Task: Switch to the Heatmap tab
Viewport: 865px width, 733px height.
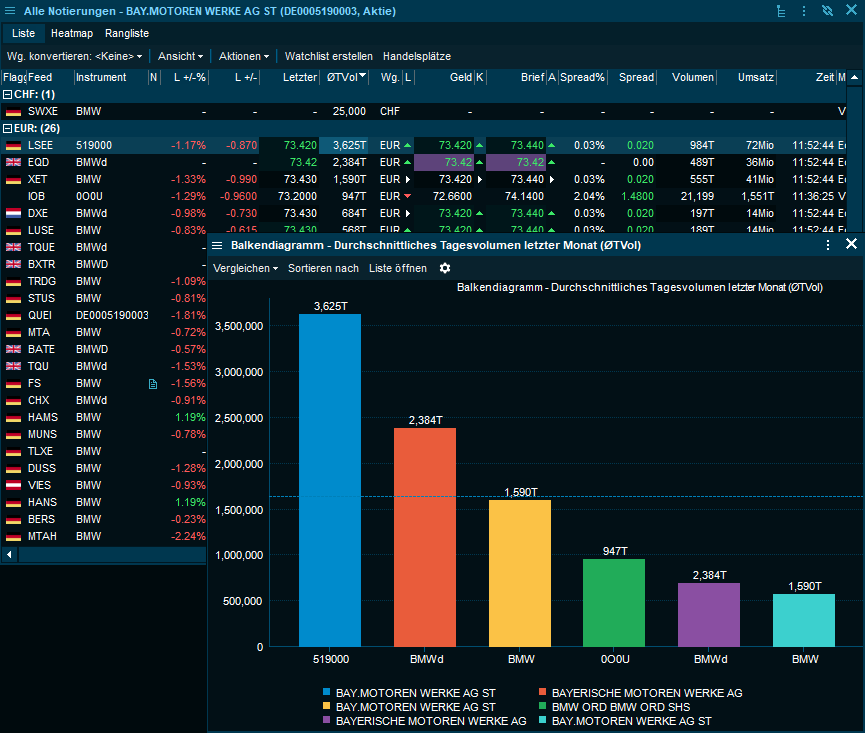Action: (71, 33)
